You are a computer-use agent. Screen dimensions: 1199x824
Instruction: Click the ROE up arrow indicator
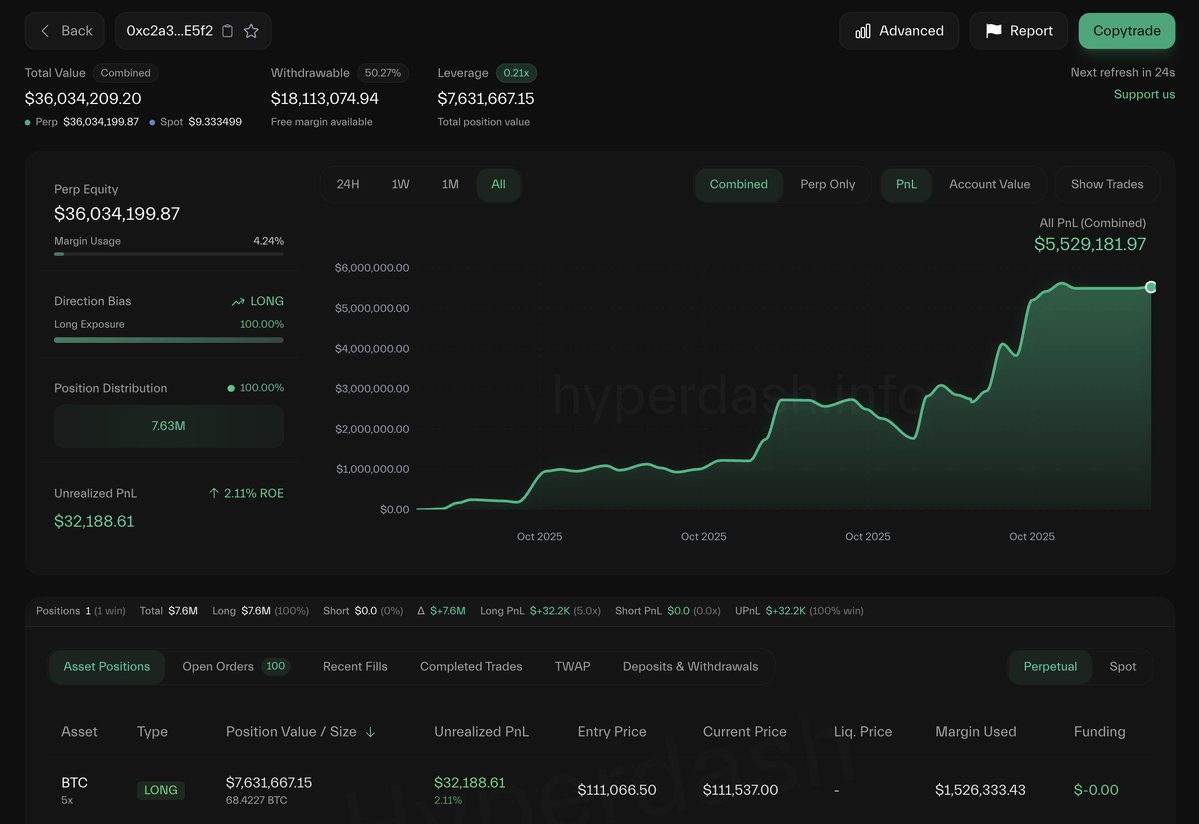coord(214,493)
